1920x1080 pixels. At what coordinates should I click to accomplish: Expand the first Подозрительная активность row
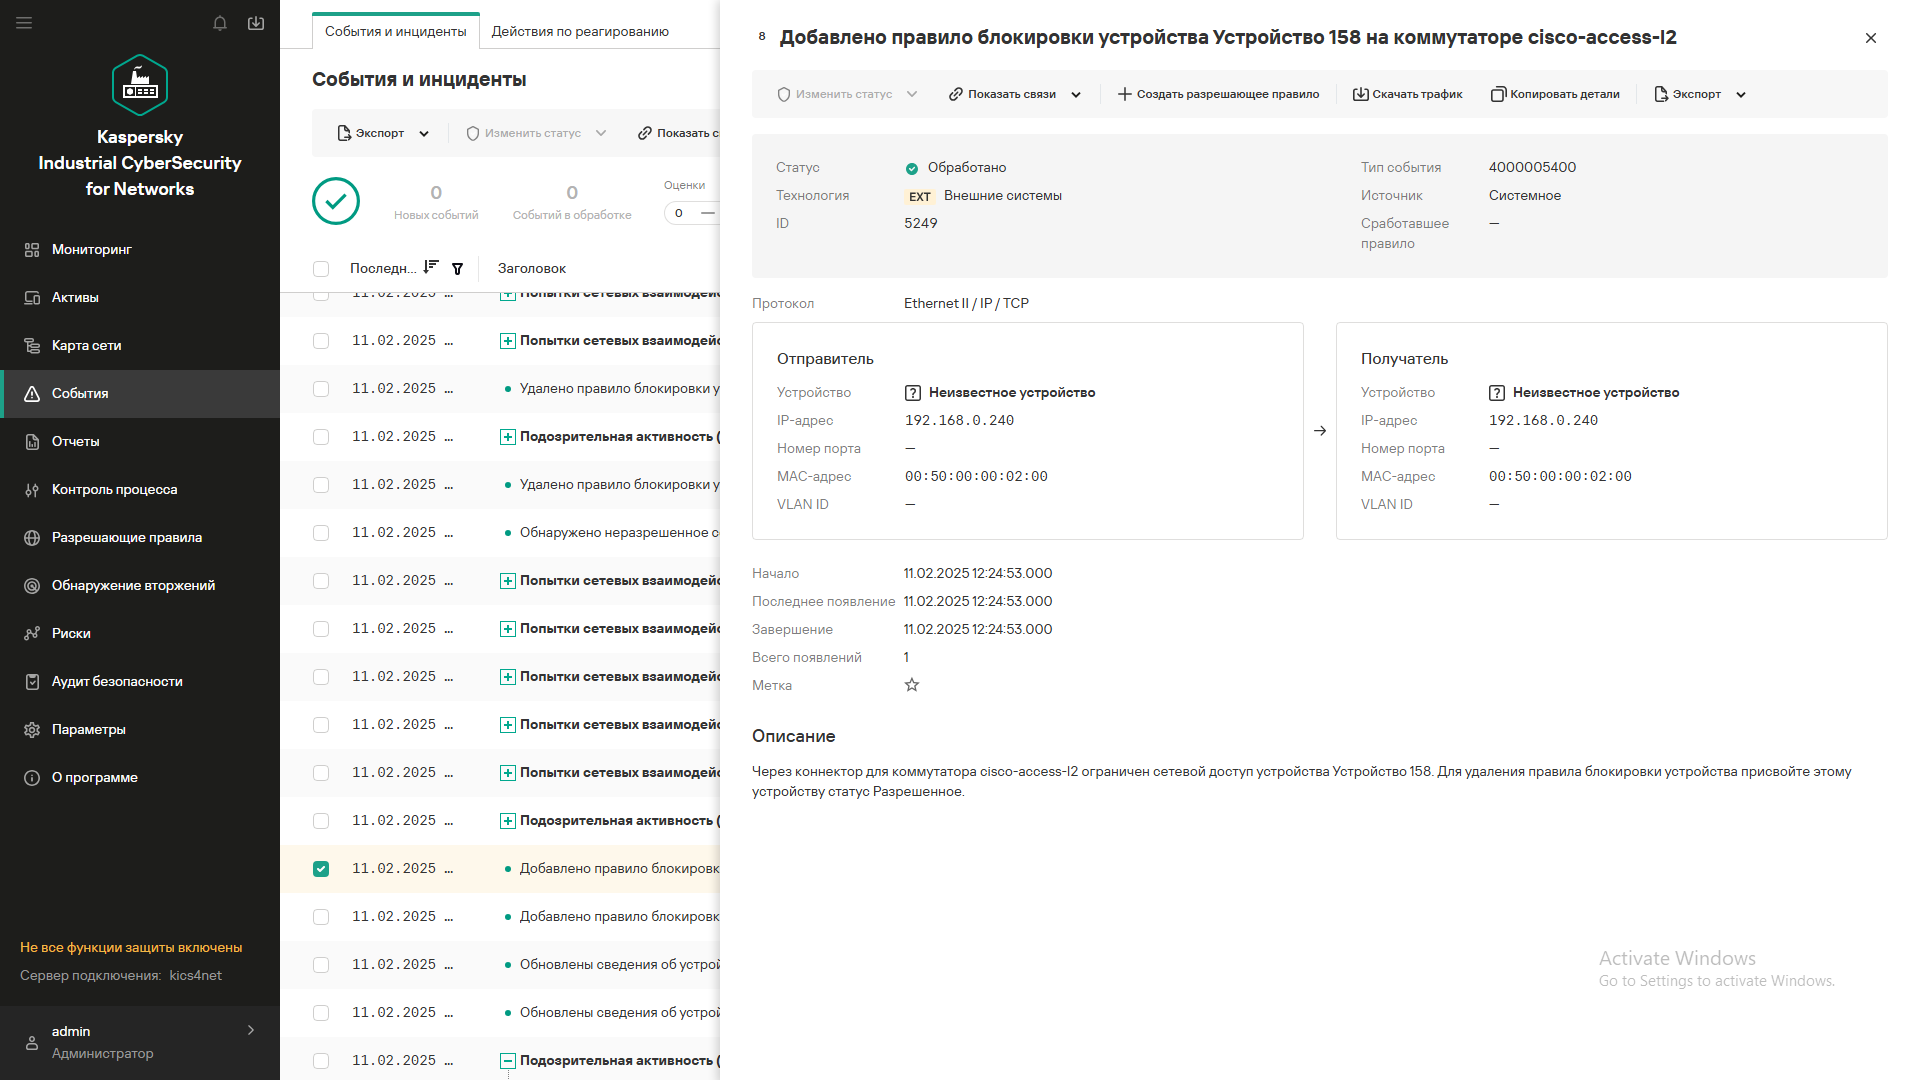click(508, 437)
